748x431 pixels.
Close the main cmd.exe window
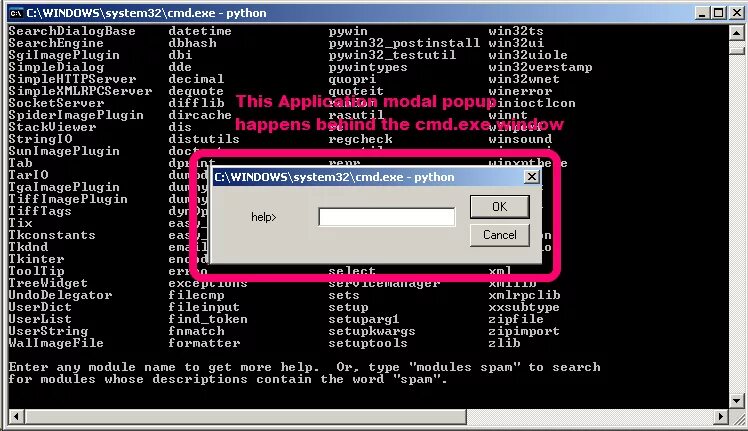[737, 13]
